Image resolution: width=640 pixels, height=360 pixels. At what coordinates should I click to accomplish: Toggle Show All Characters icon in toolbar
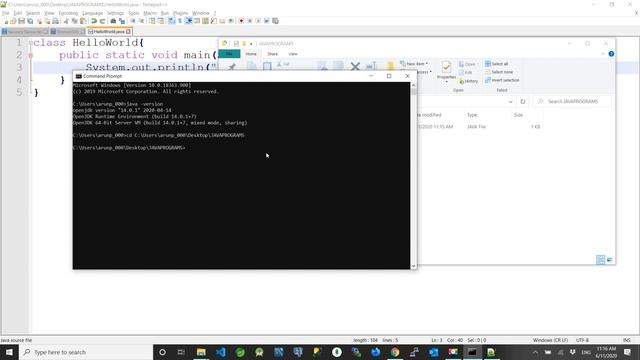180,21
